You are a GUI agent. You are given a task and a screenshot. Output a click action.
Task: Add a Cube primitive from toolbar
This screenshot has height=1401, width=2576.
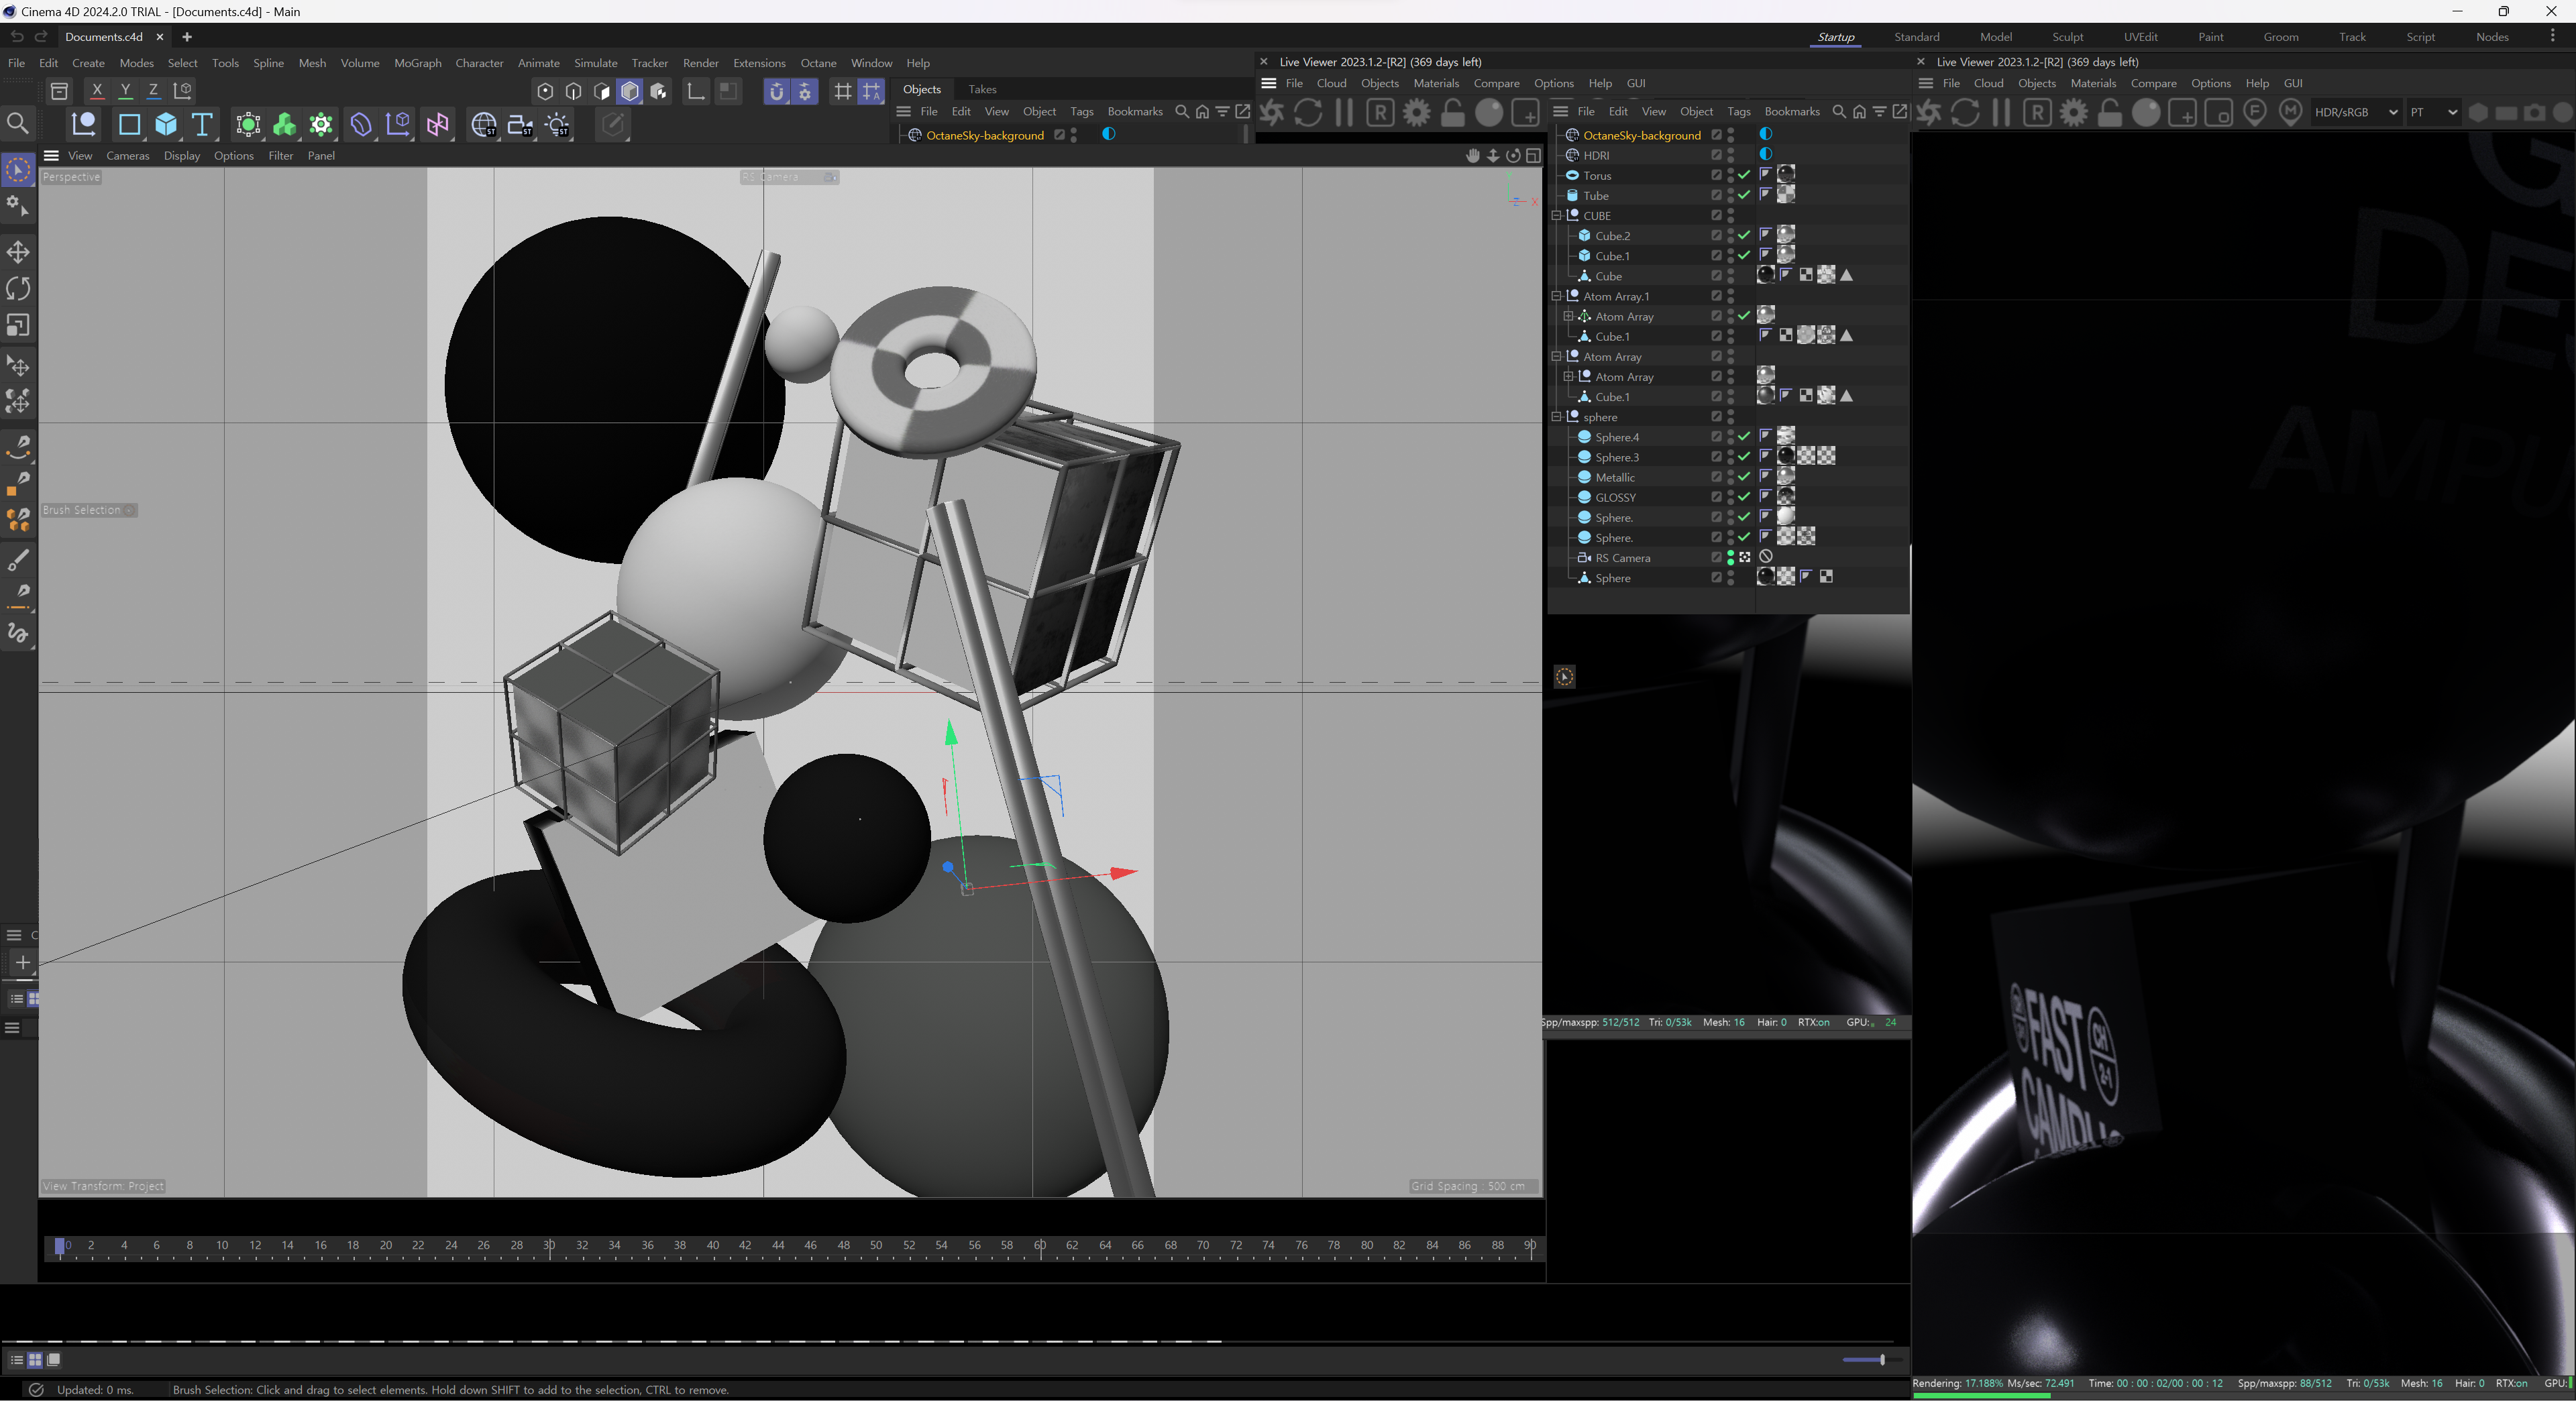(166, 124)
